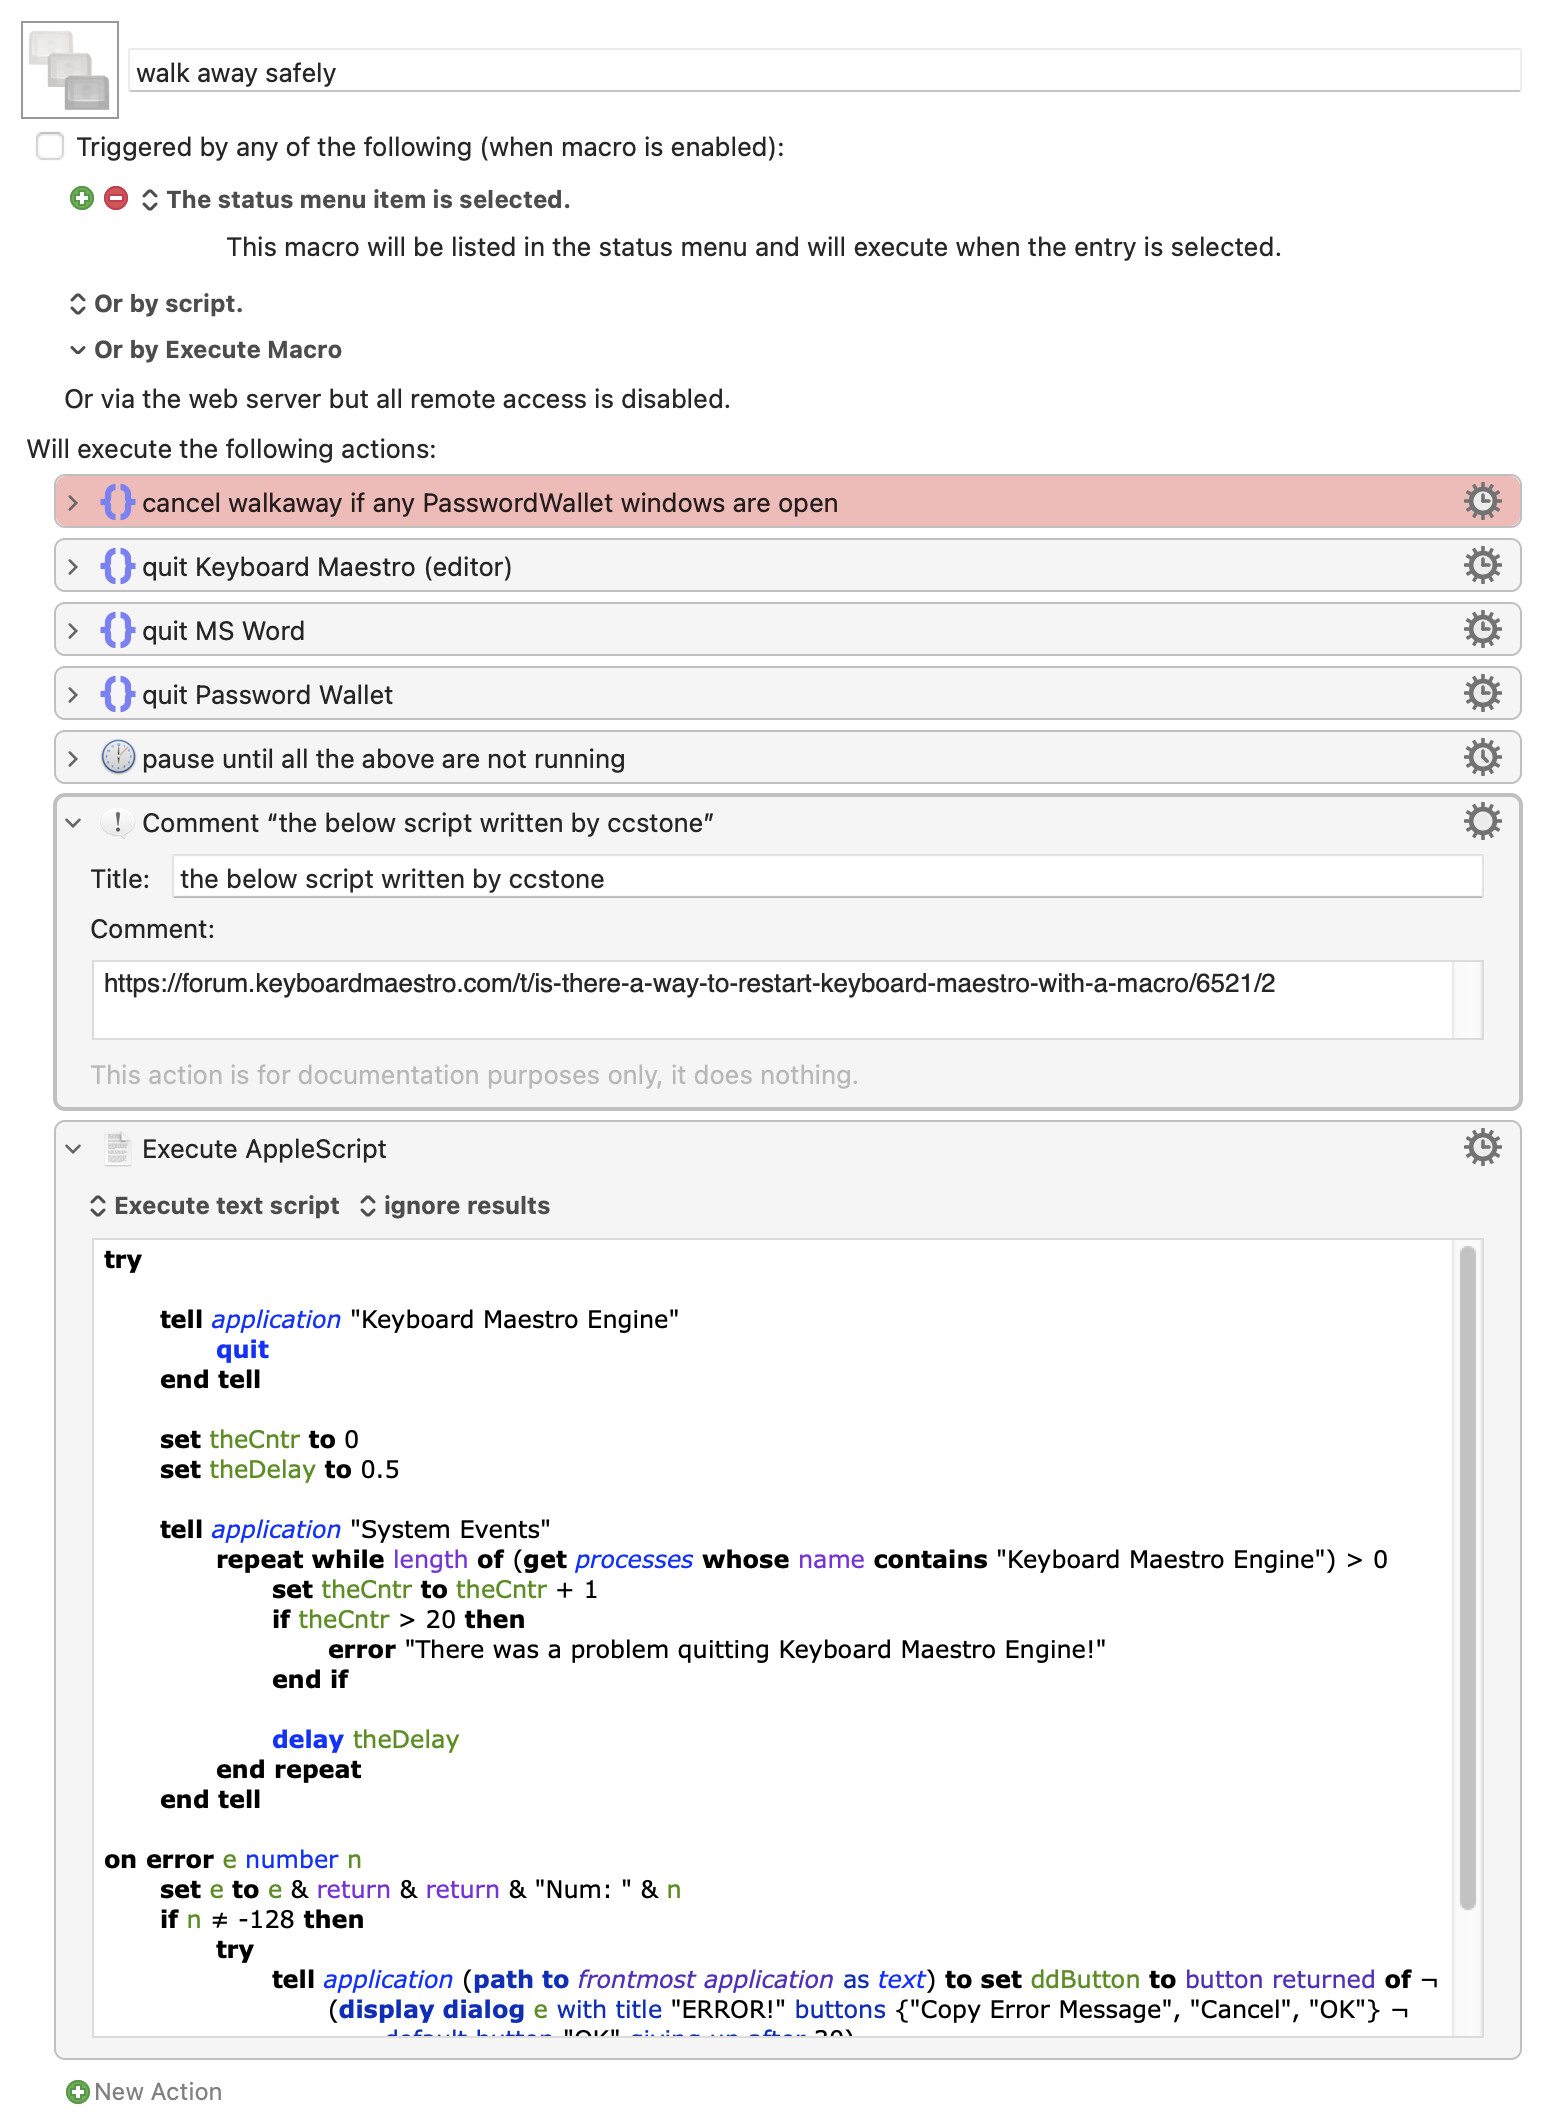This screenshot has width=1544, height=2124.
Task: Collapse the Execute AppleScript action
Action: click(73, 1149)
